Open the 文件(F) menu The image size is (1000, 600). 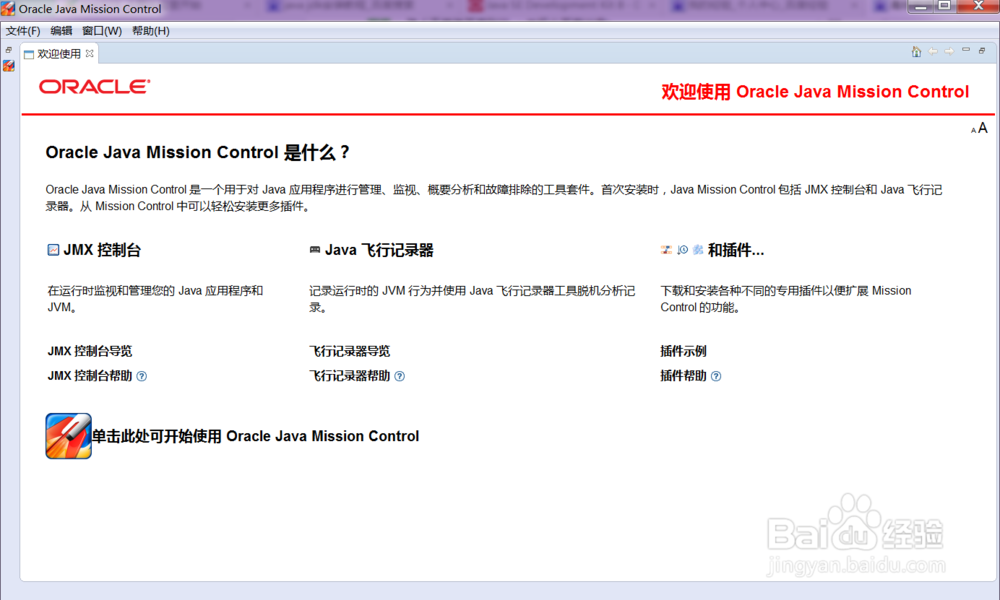[22, 30]
